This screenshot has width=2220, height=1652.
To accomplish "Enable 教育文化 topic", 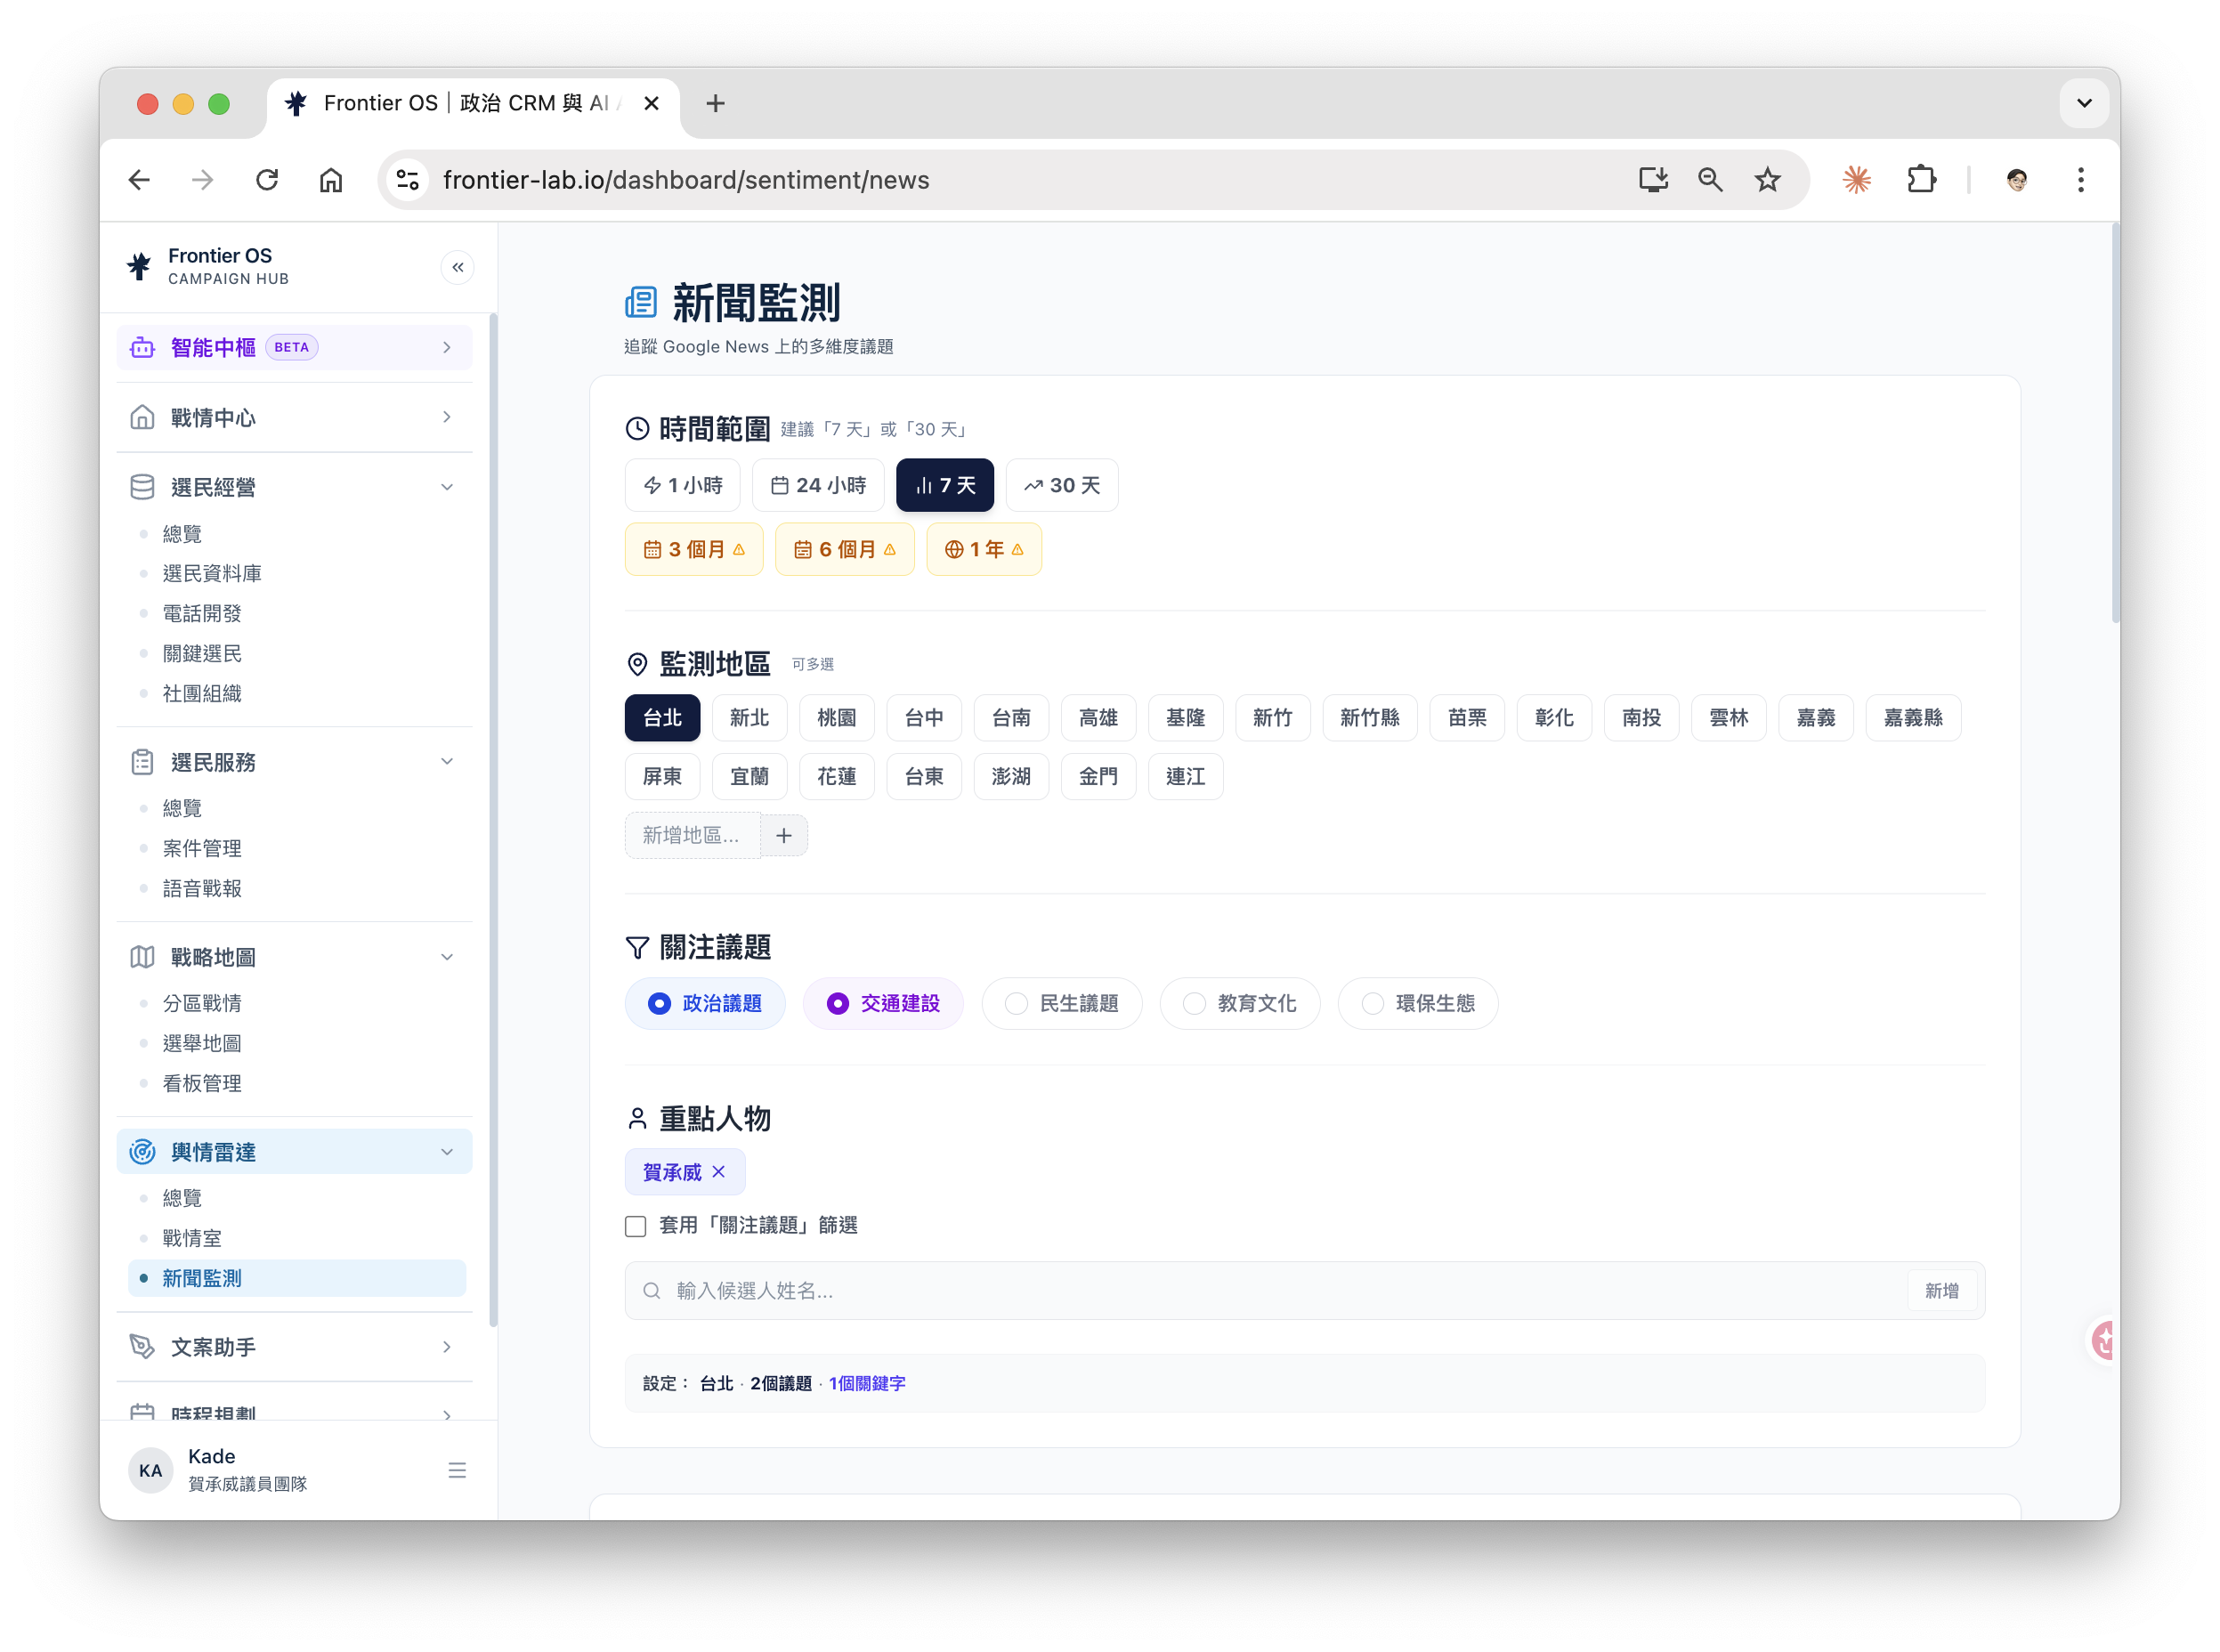I will 1240,1003.
